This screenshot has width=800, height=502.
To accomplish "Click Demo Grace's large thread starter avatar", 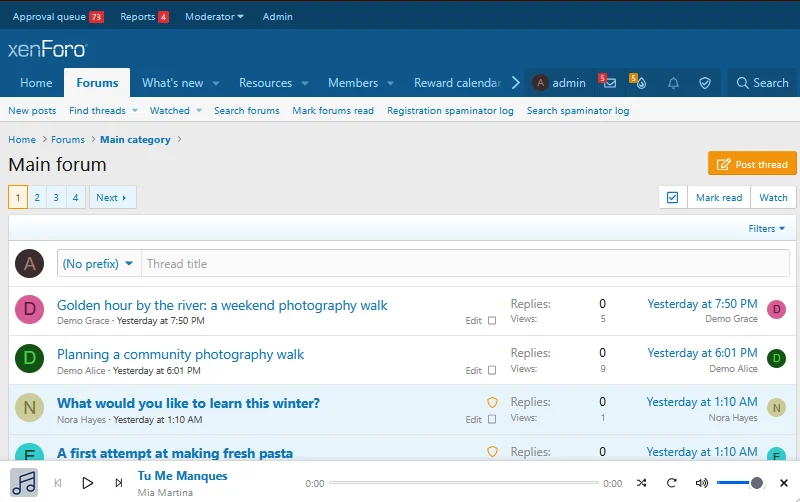I will (x=30, y=309).
